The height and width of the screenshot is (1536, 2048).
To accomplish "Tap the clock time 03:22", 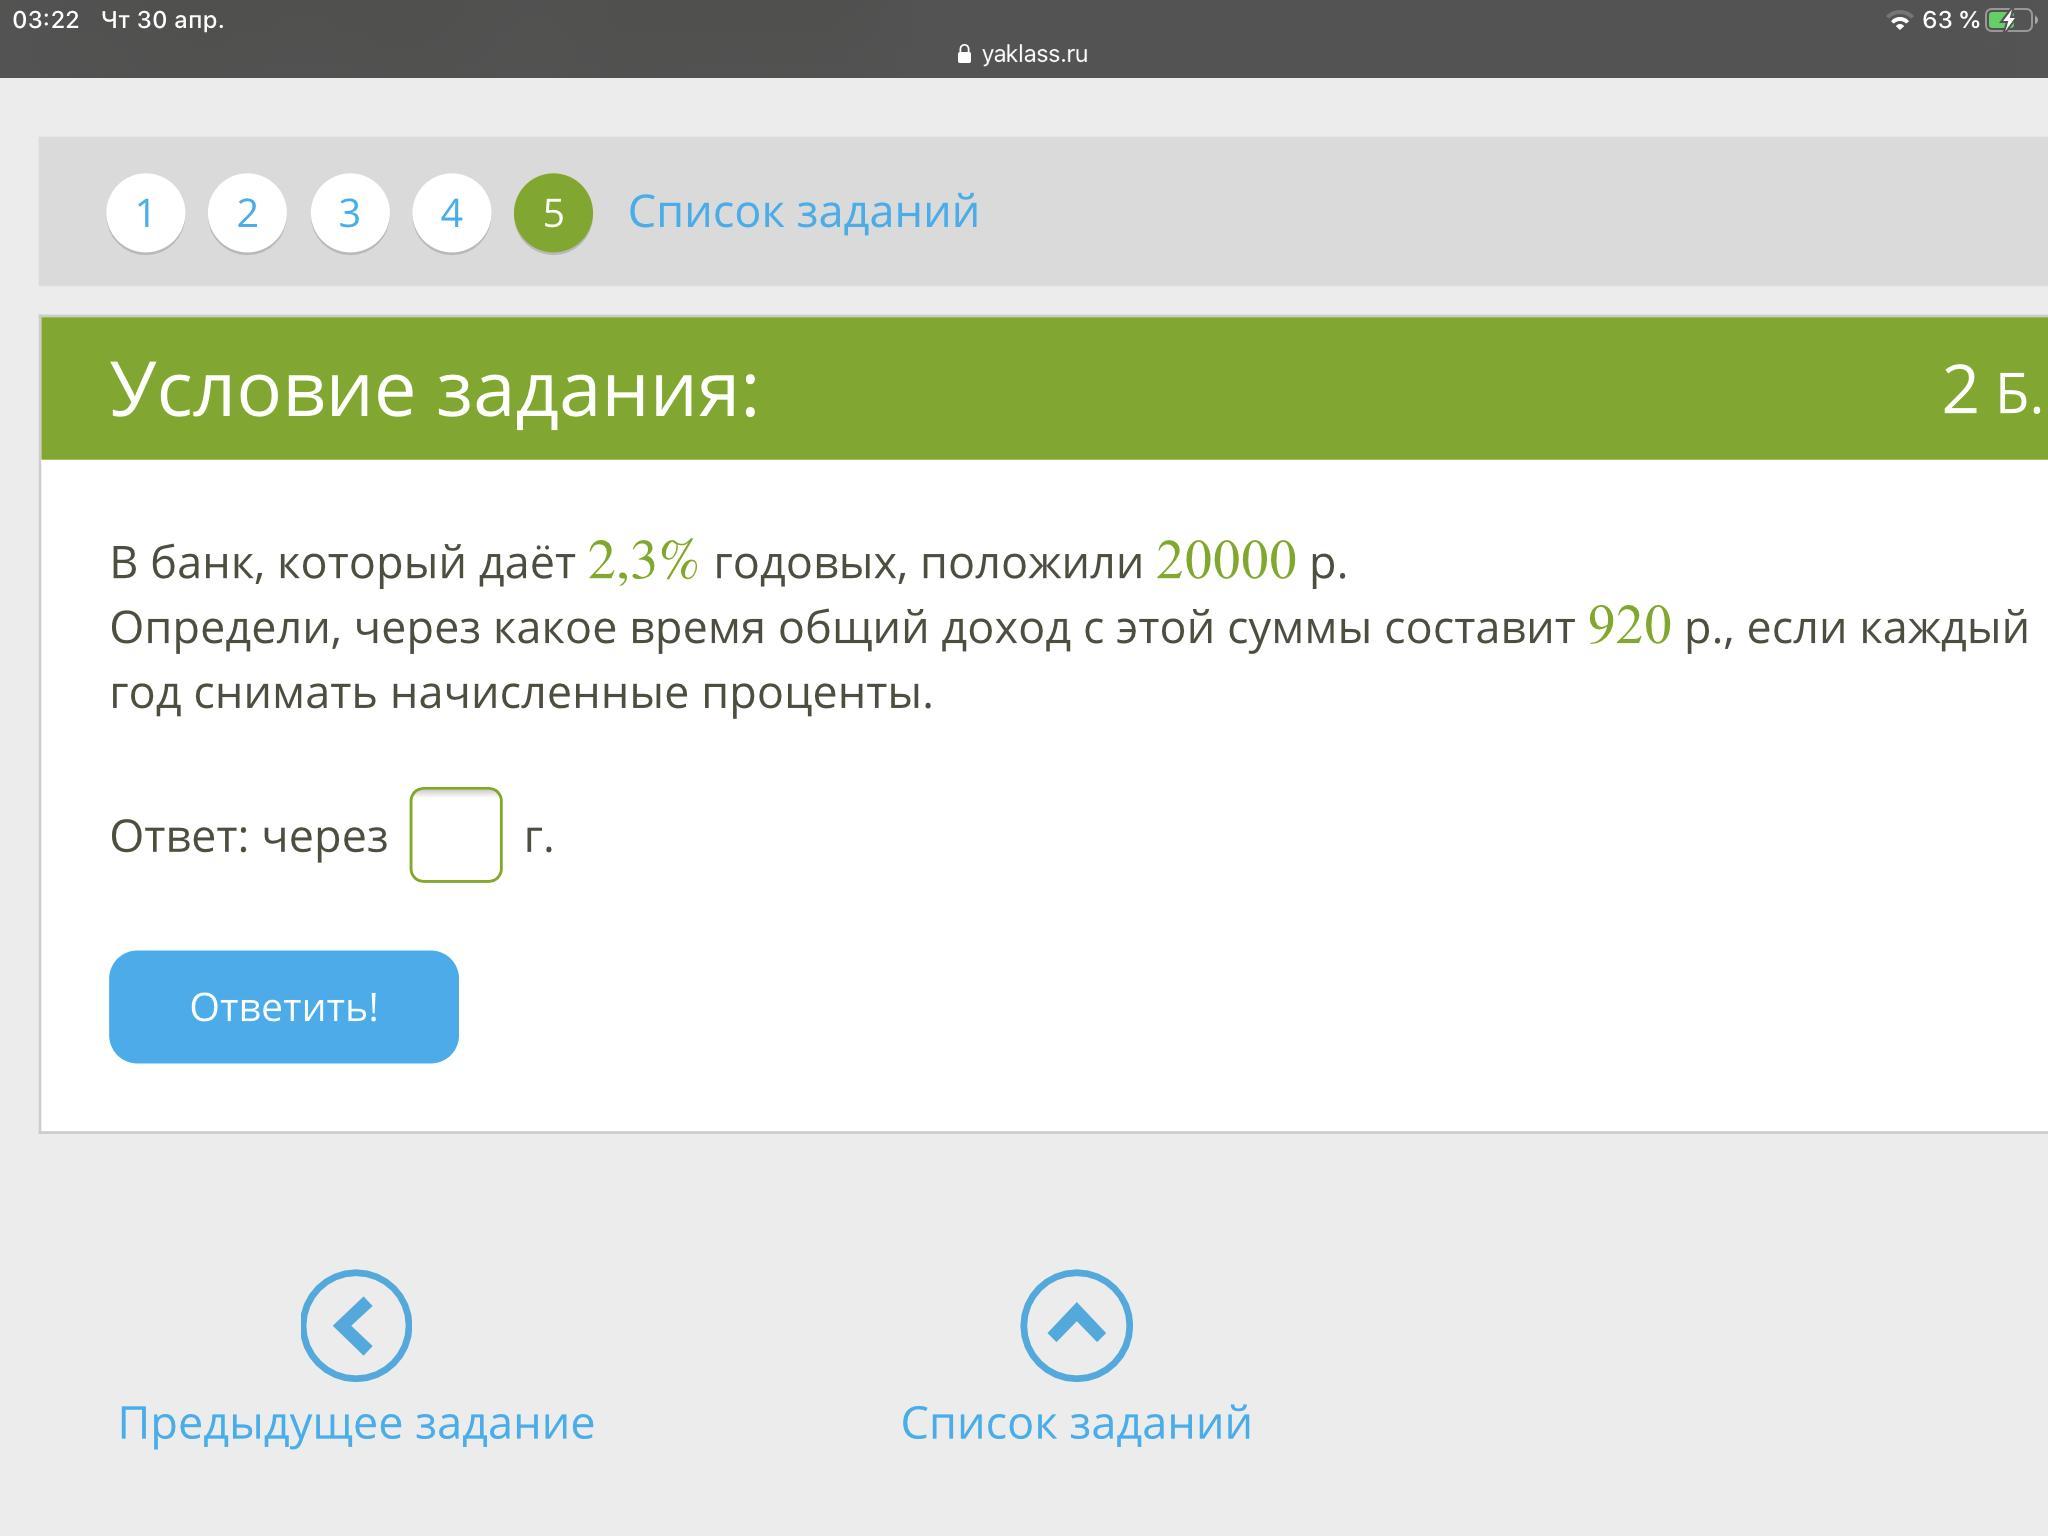I will click(46, 20).
